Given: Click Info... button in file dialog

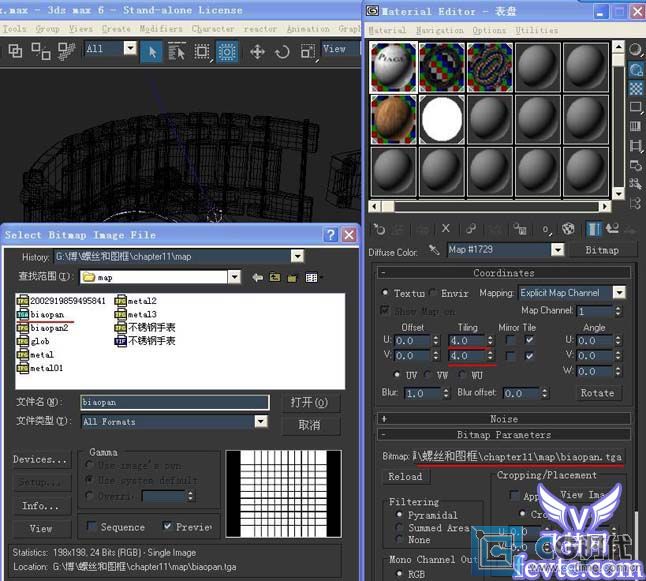Looking at the screenshot, I should [x=40, y=505].
